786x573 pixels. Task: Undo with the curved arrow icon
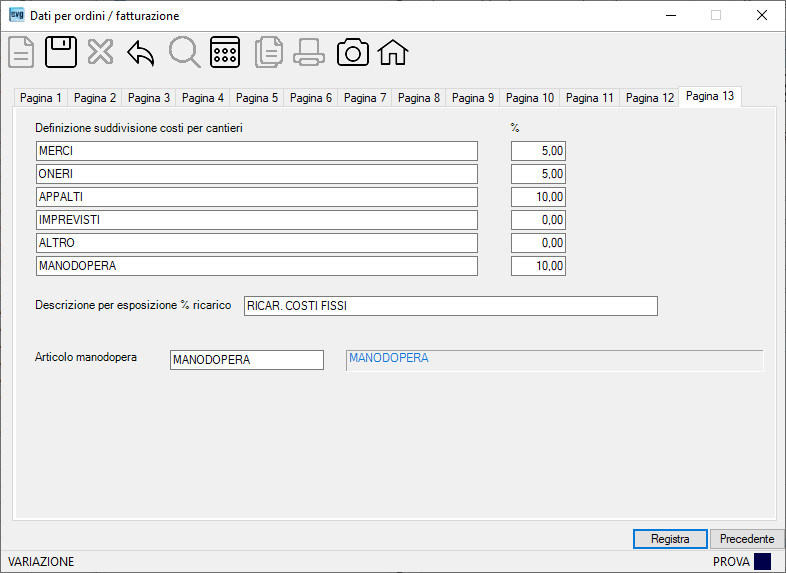click(140, 53)
